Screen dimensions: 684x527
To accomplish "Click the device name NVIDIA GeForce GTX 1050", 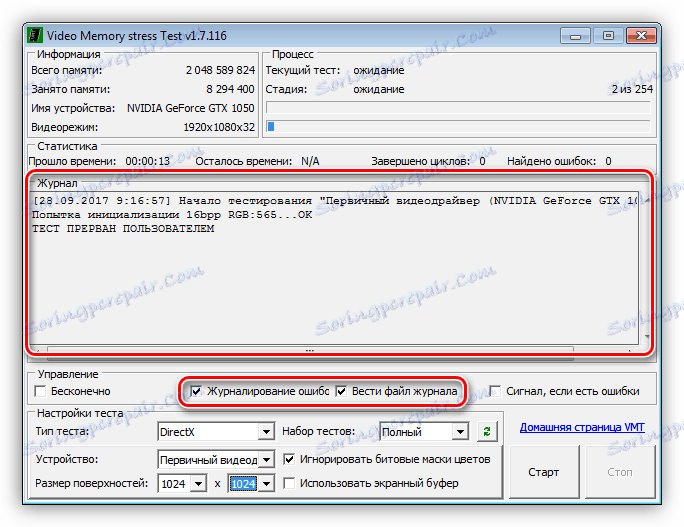I will click(191, 108).
